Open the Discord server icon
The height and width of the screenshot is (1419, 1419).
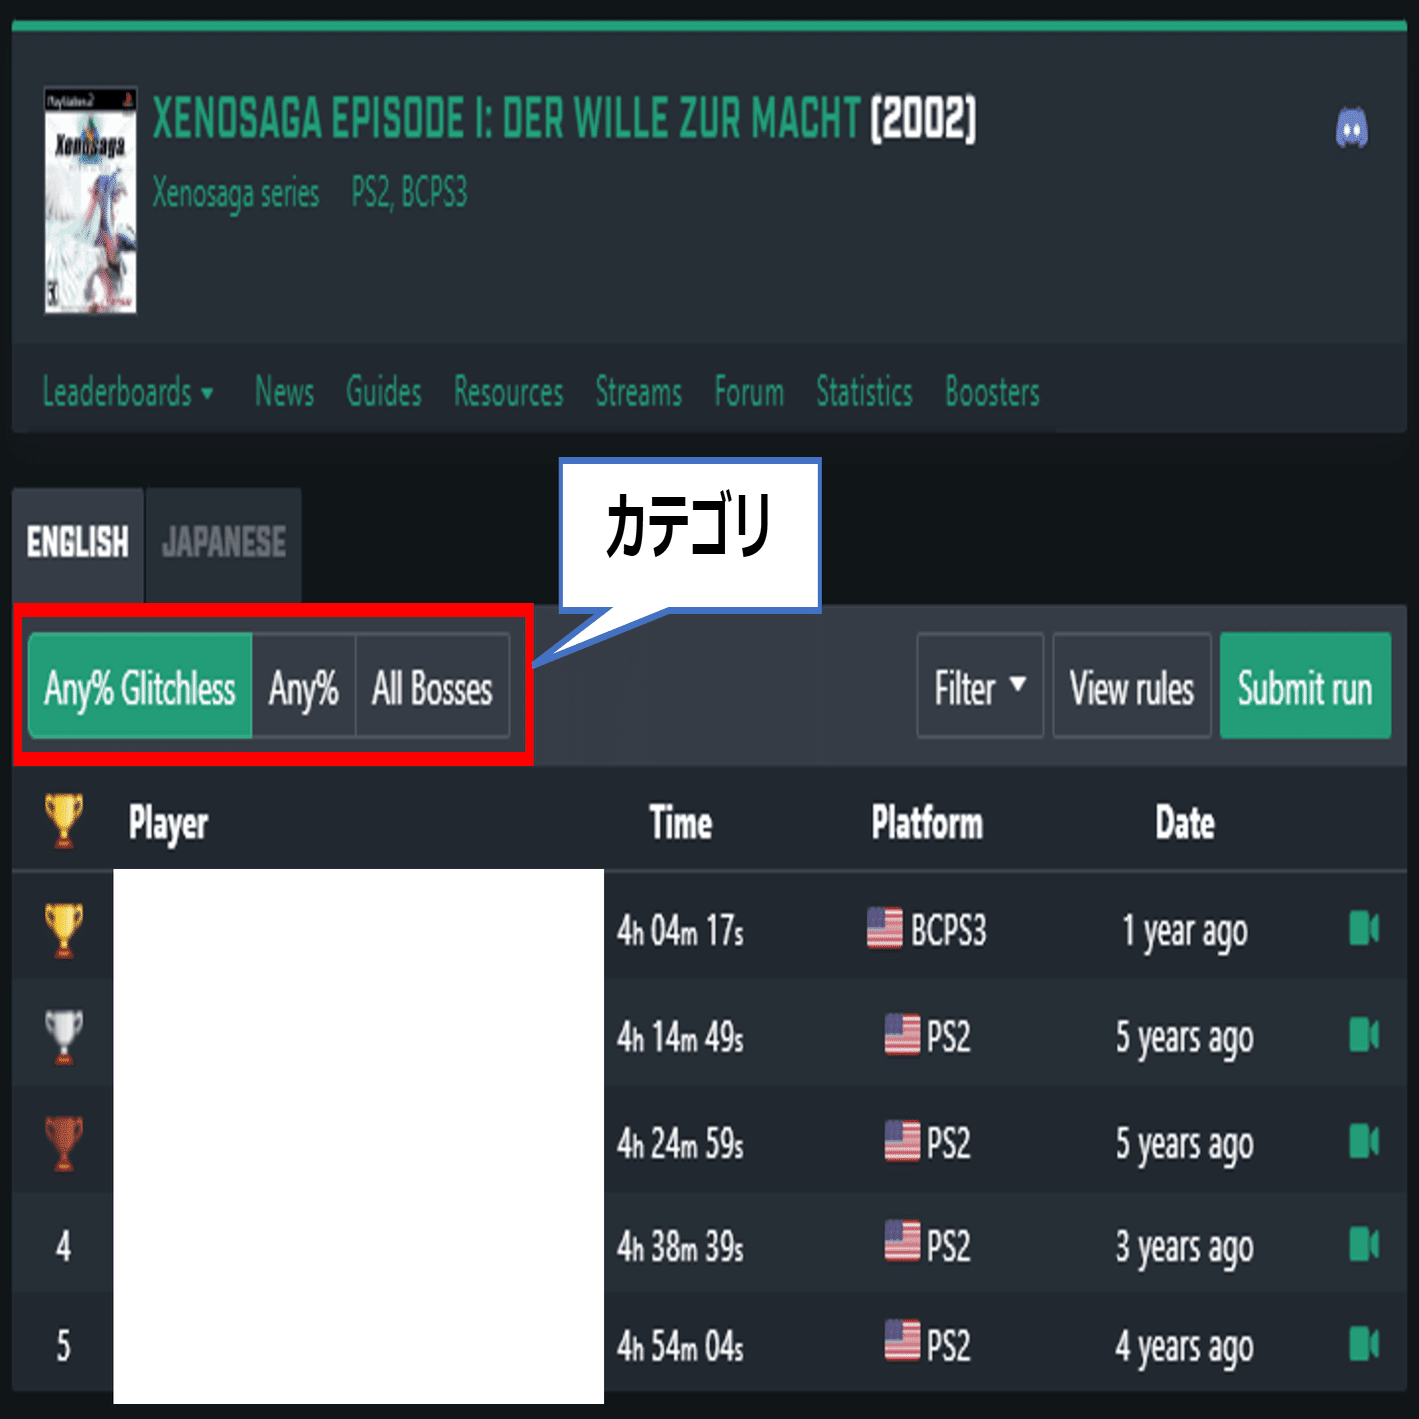pos(1352,128)
